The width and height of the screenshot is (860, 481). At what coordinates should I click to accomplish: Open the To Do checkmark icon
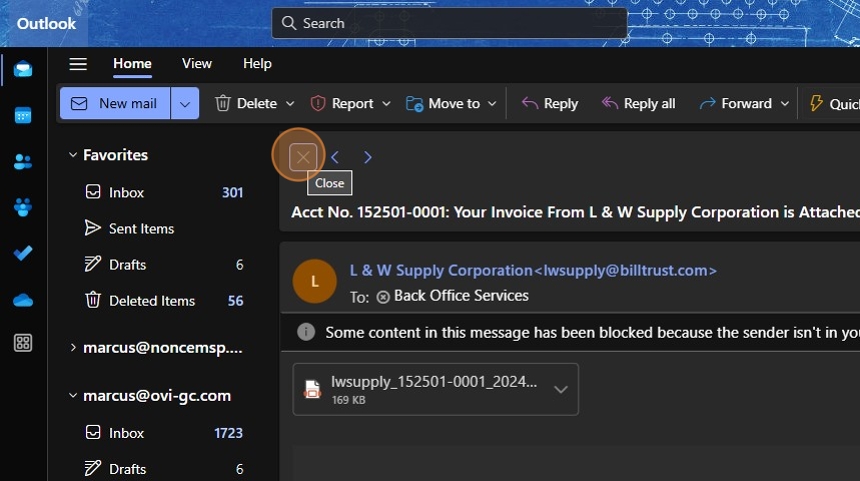[x=23, y=253]
